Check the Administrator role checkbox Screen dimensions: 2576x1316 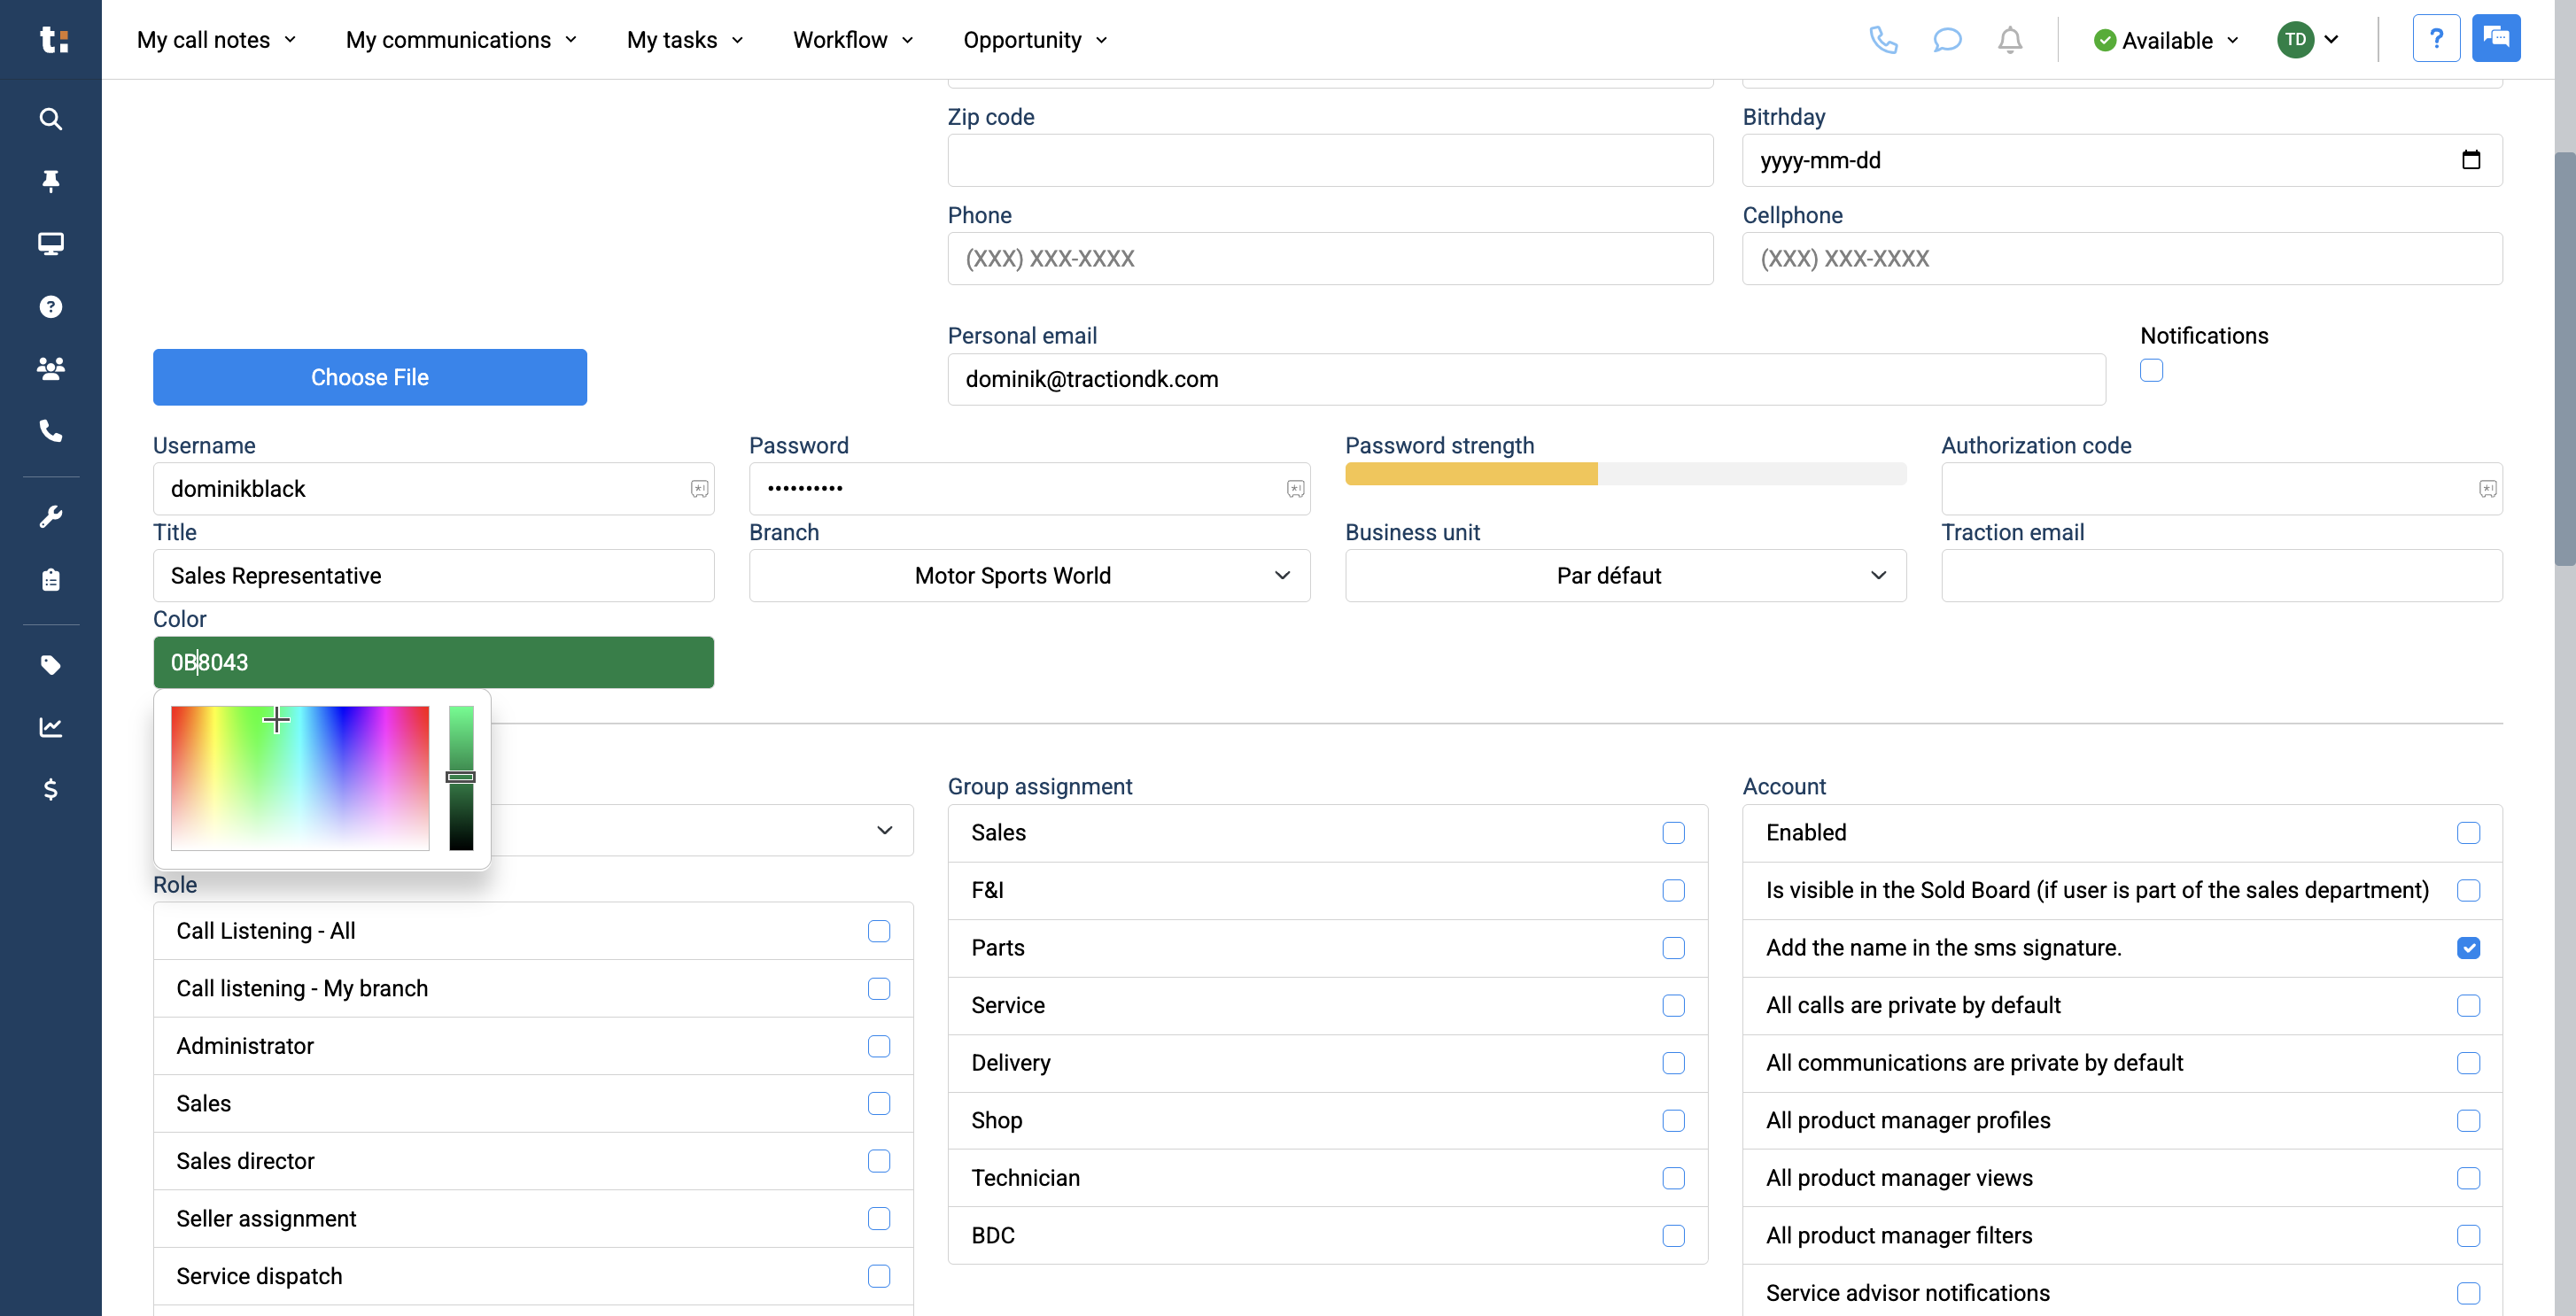[x=878, y=1046]
